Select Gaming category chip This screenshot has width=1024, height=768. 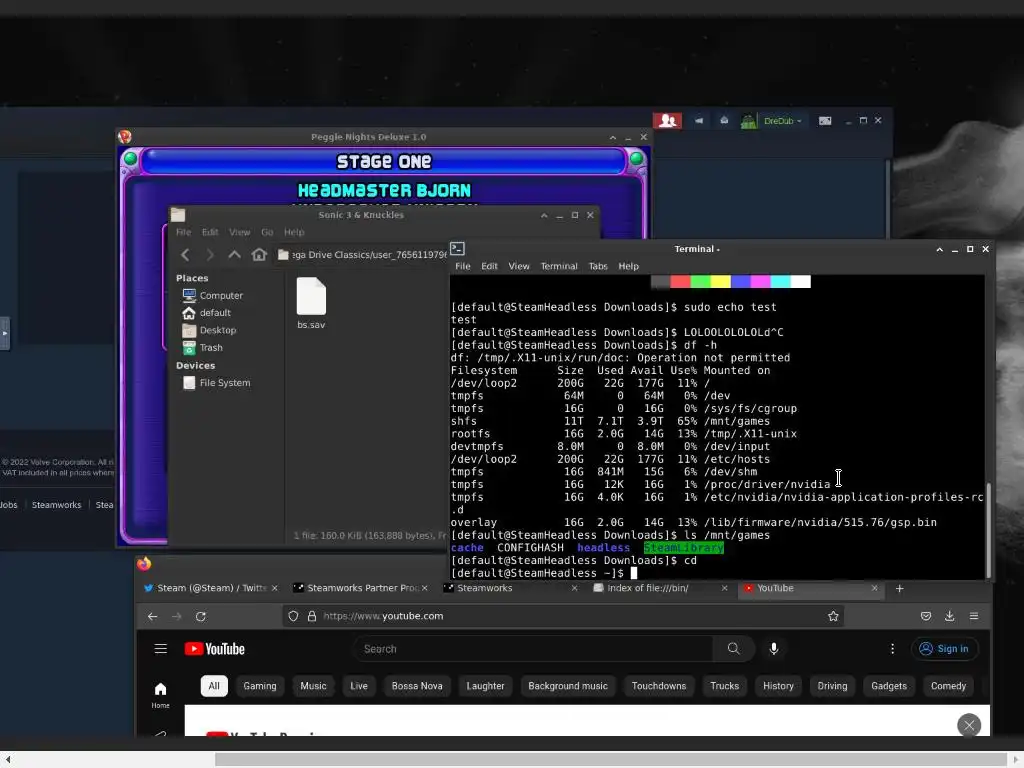(x=260, y=686)
